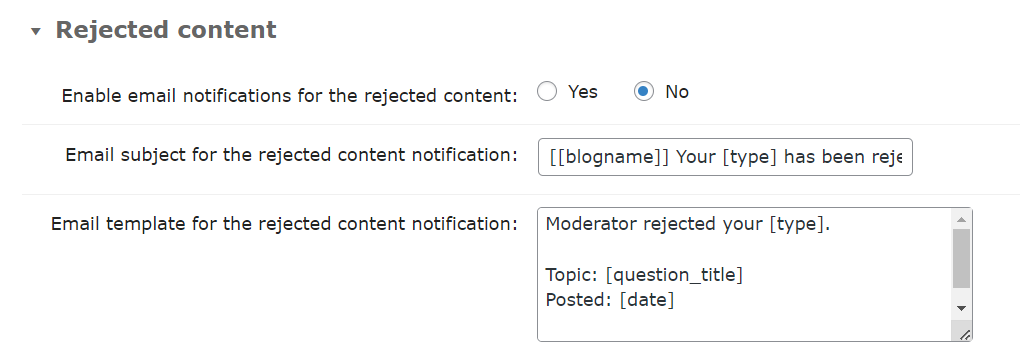Click the textarea resize handle corner
The width and height of the screenshot is (1020, 360).
(964, 334)
